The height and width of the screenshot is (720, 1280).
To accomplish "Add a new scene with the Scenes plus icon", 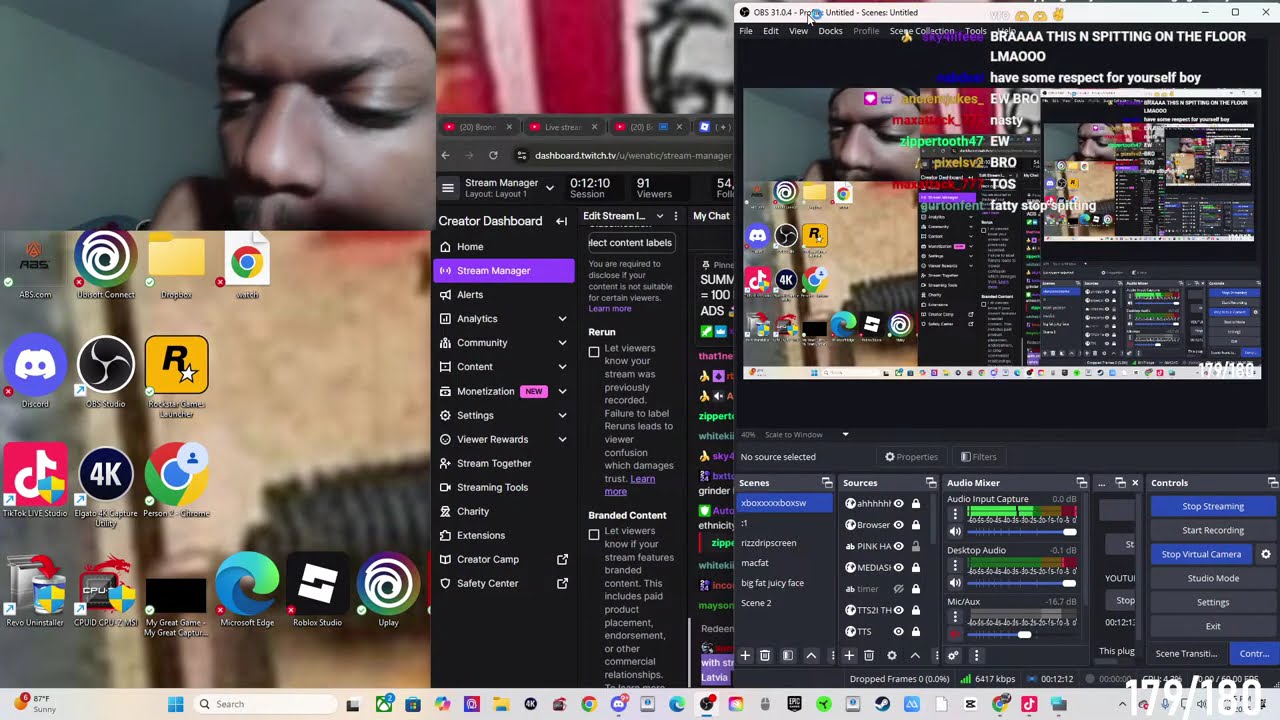I will click(745, 655).
